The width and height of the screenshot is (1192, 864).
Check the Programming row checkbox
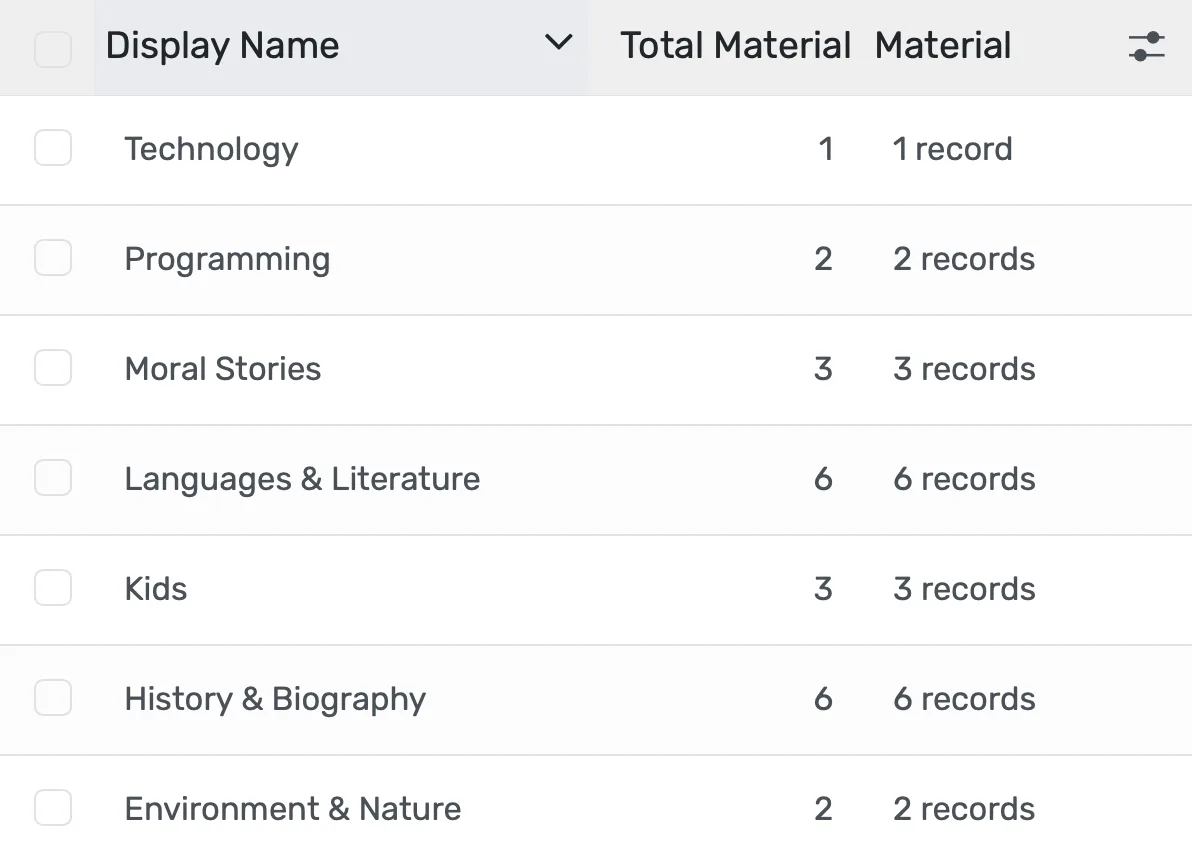pos(52,258)
